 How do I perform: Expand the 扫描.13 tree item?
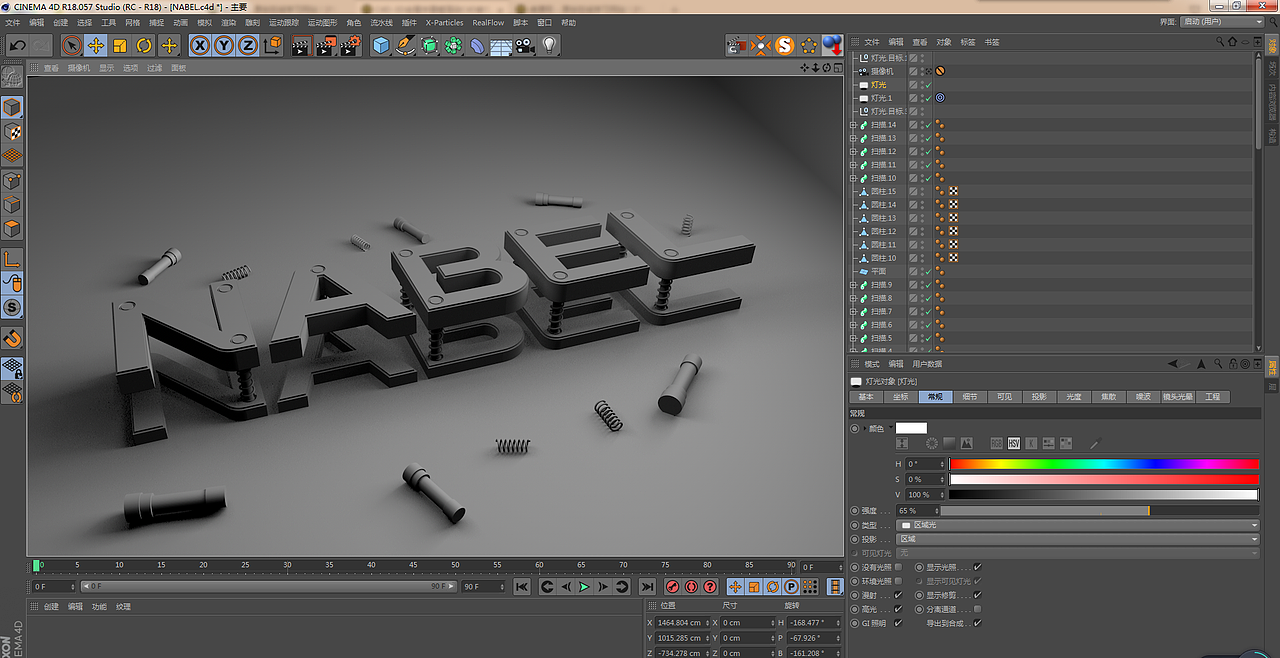[x=853, y=138]
